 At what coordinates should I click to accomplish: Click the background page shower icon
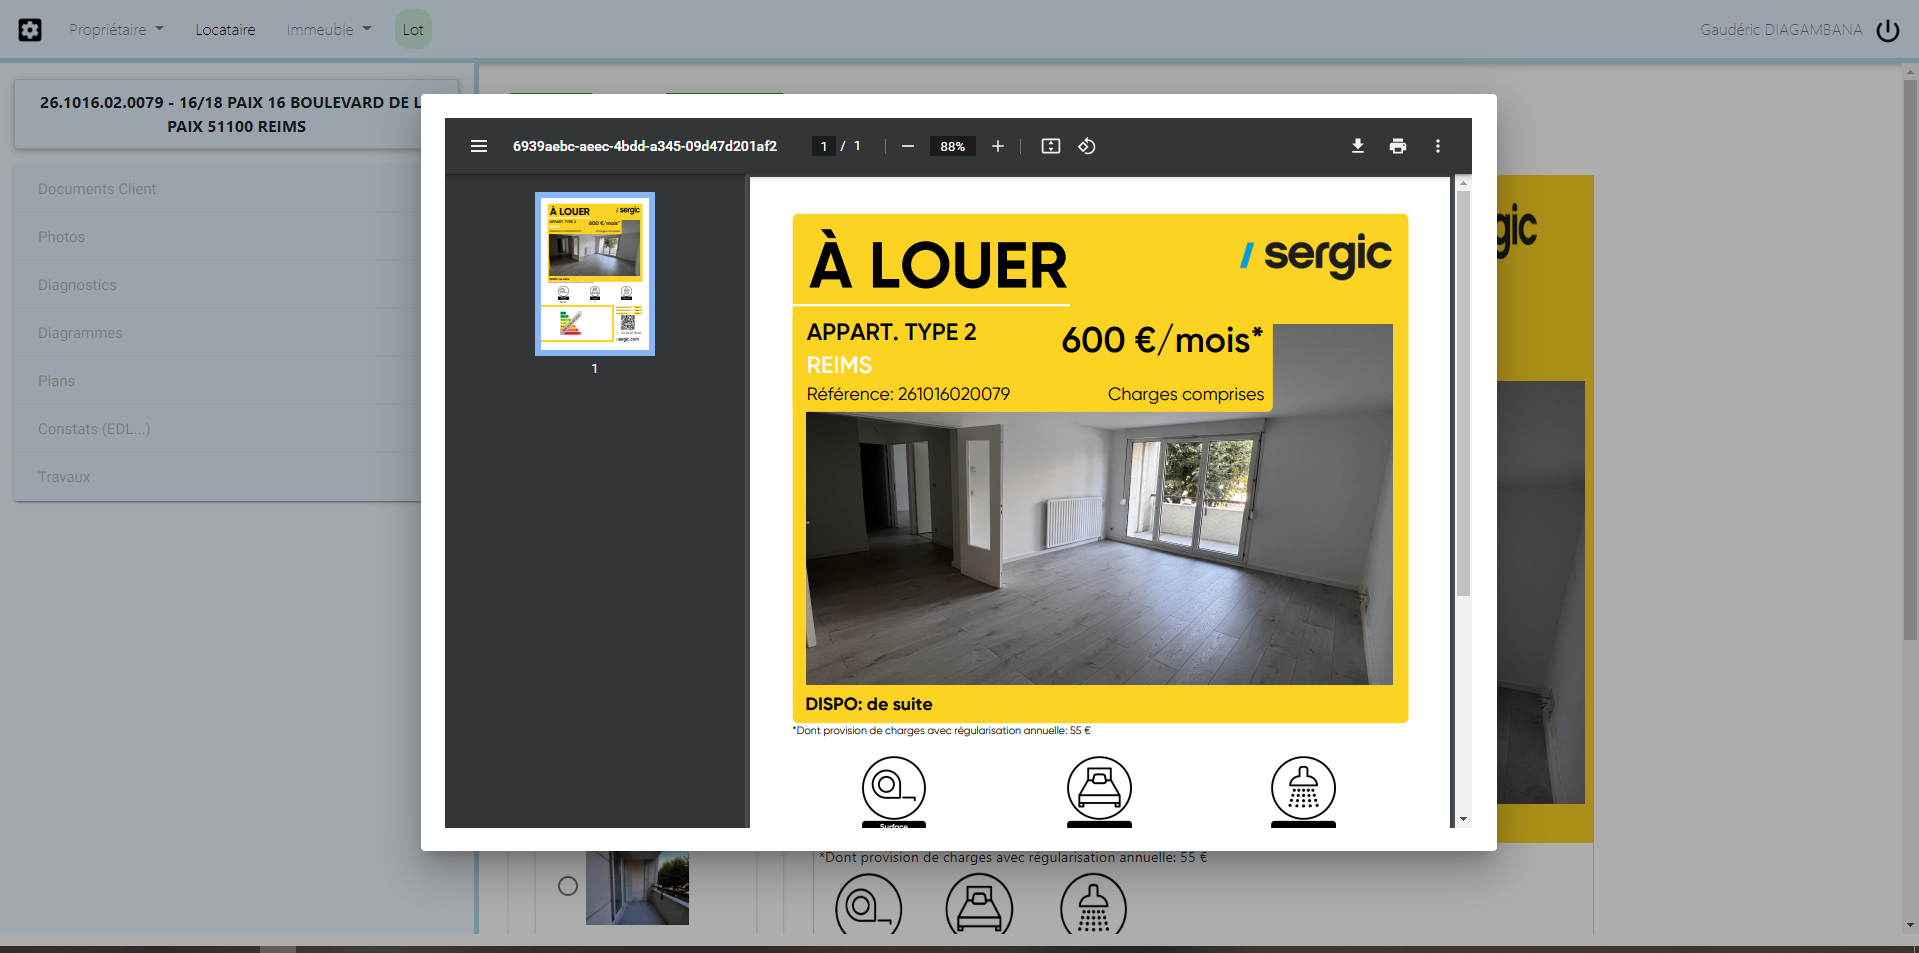point(1093,905)
